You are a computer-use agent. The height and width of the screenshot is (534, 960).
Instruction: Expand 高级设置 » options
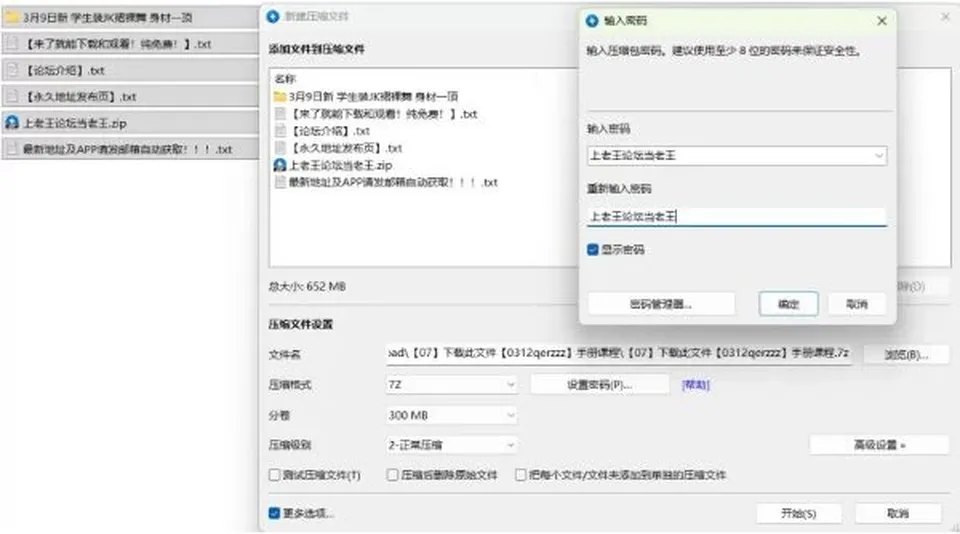(x=879, y=445)
